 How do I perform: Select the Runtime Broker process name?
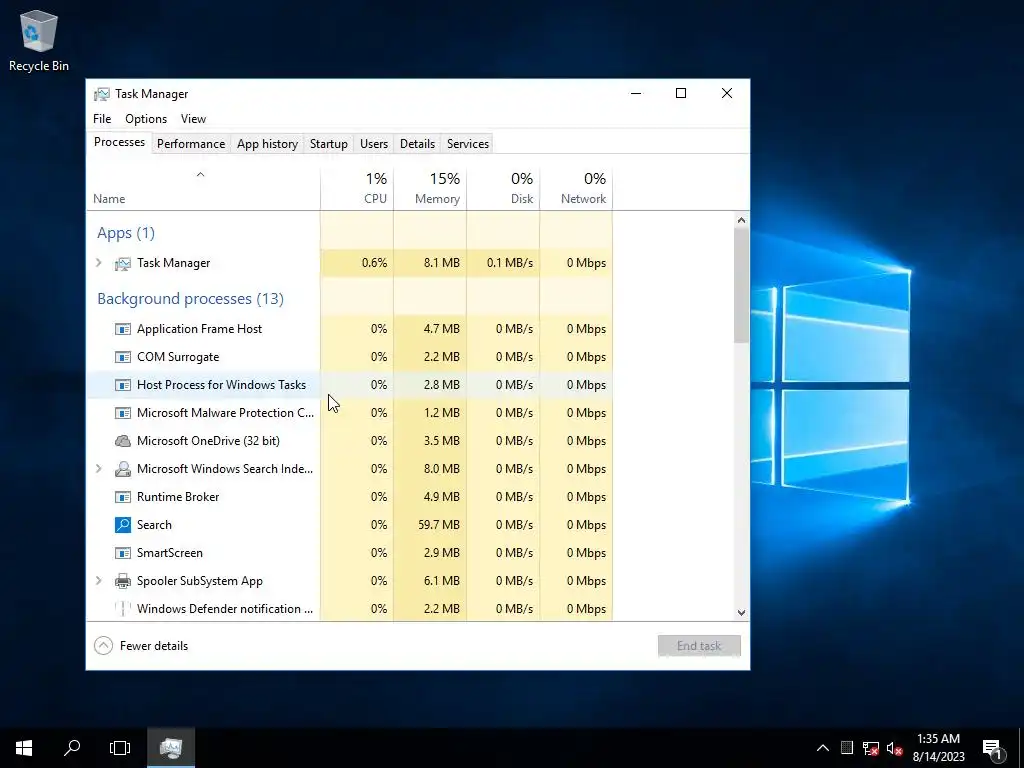[178, 497]
